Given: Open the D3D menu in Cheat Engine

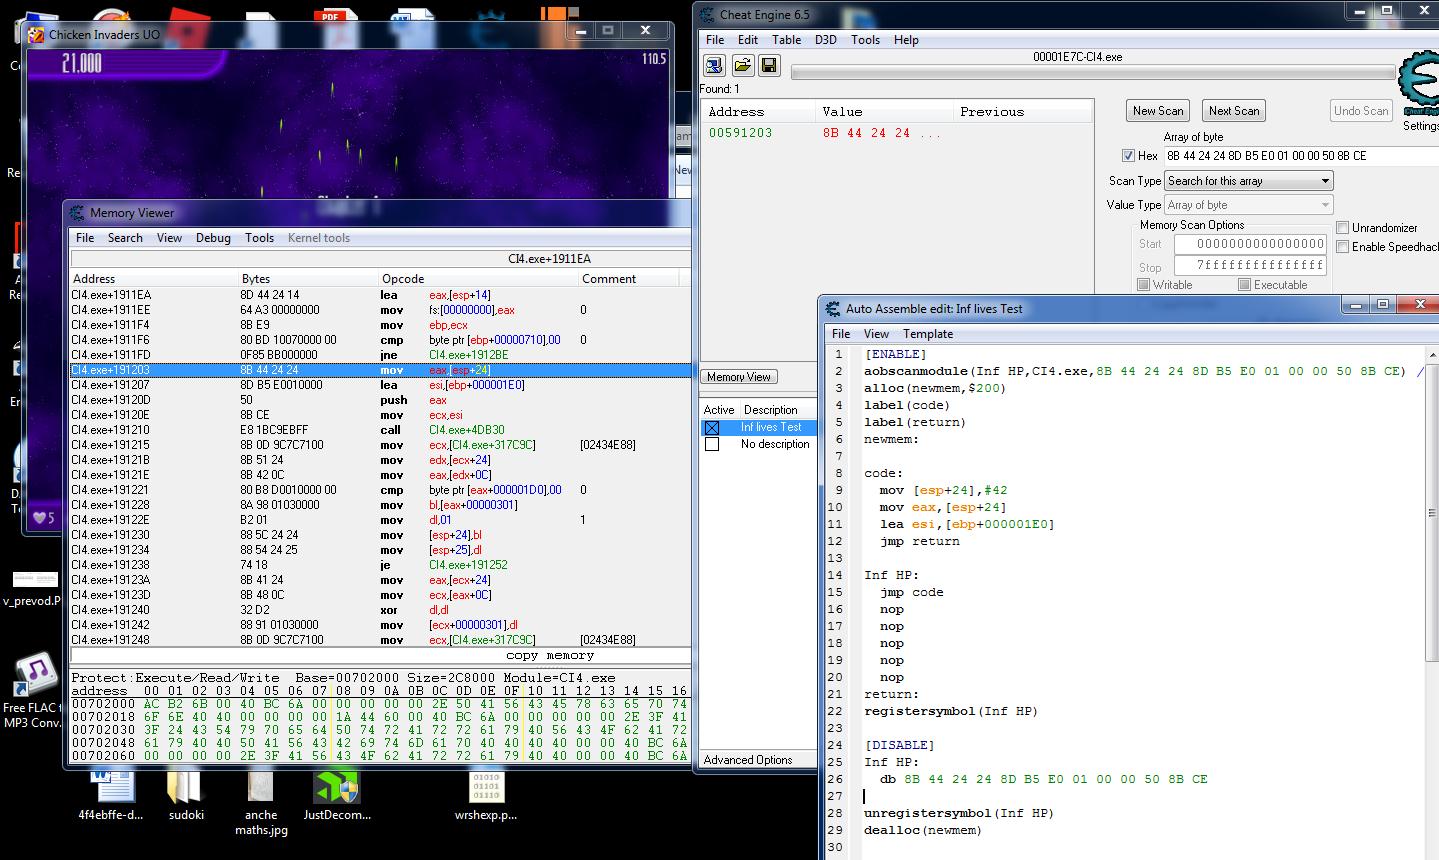Looking at the screenshot, I should click(x=825, y=40).
